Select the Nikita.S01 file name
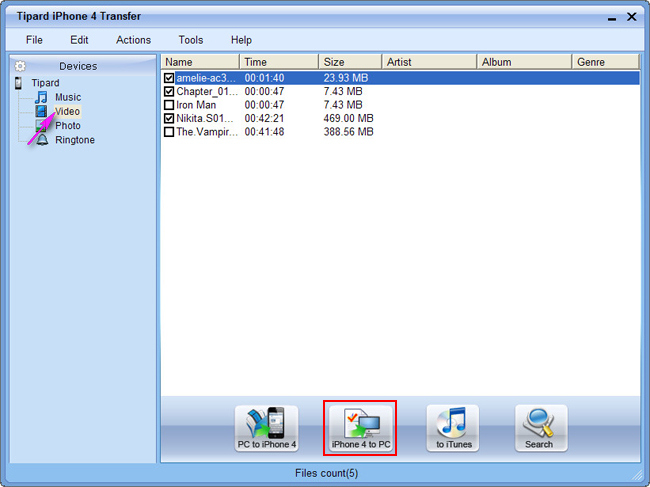650x487 pixels. (205, 118)
